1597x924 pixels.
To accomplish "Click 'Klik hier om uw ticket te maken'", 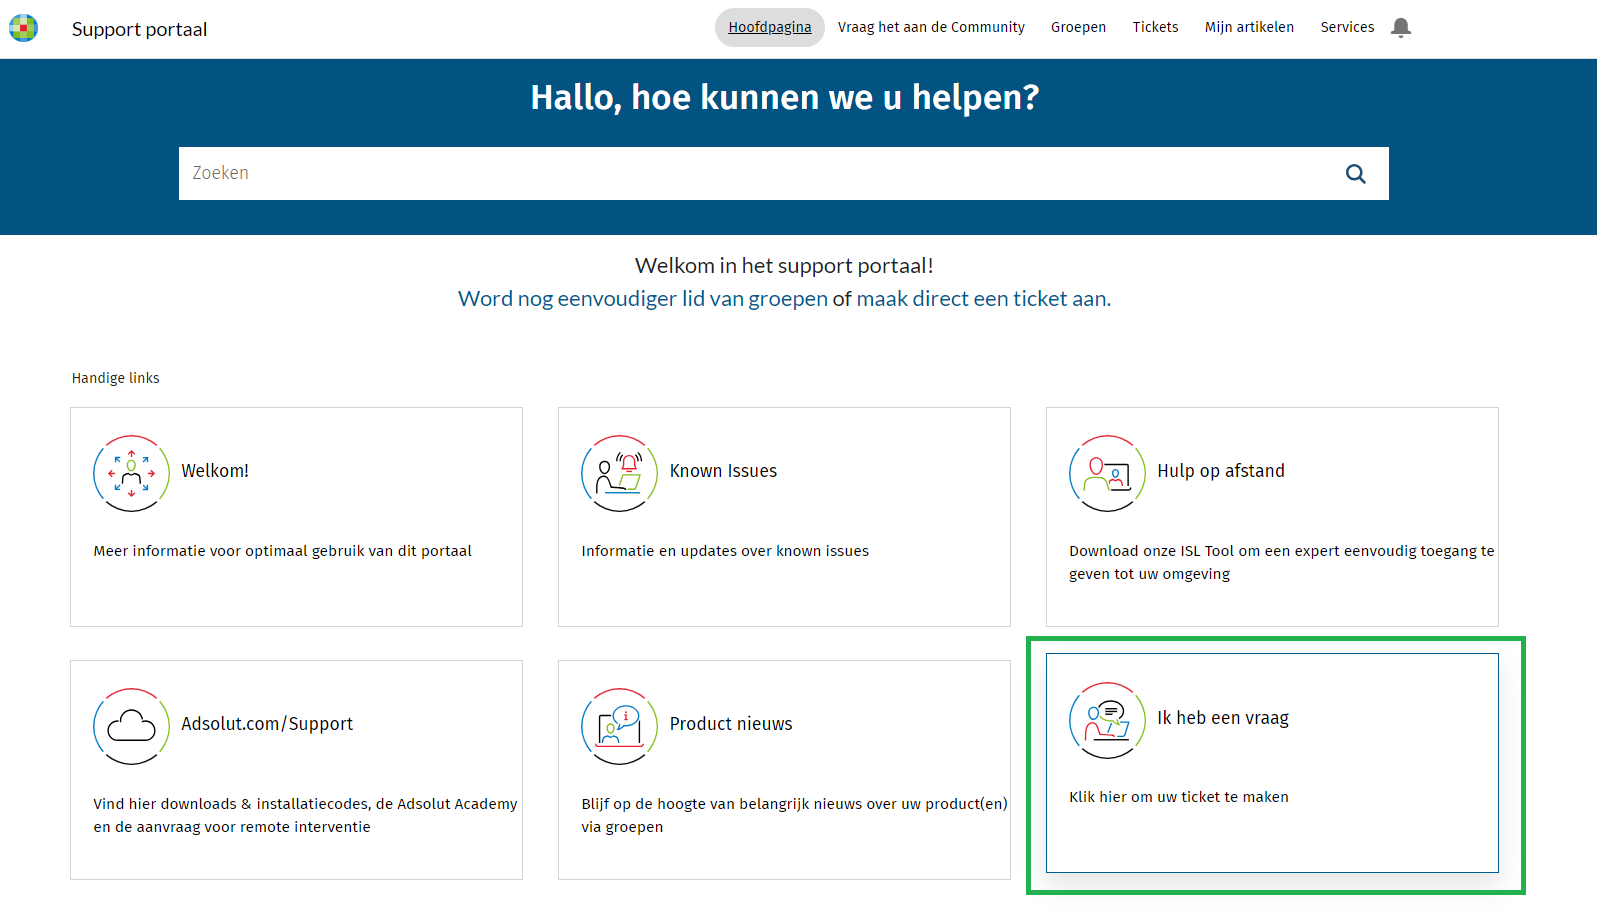I will click(1178, 797).
